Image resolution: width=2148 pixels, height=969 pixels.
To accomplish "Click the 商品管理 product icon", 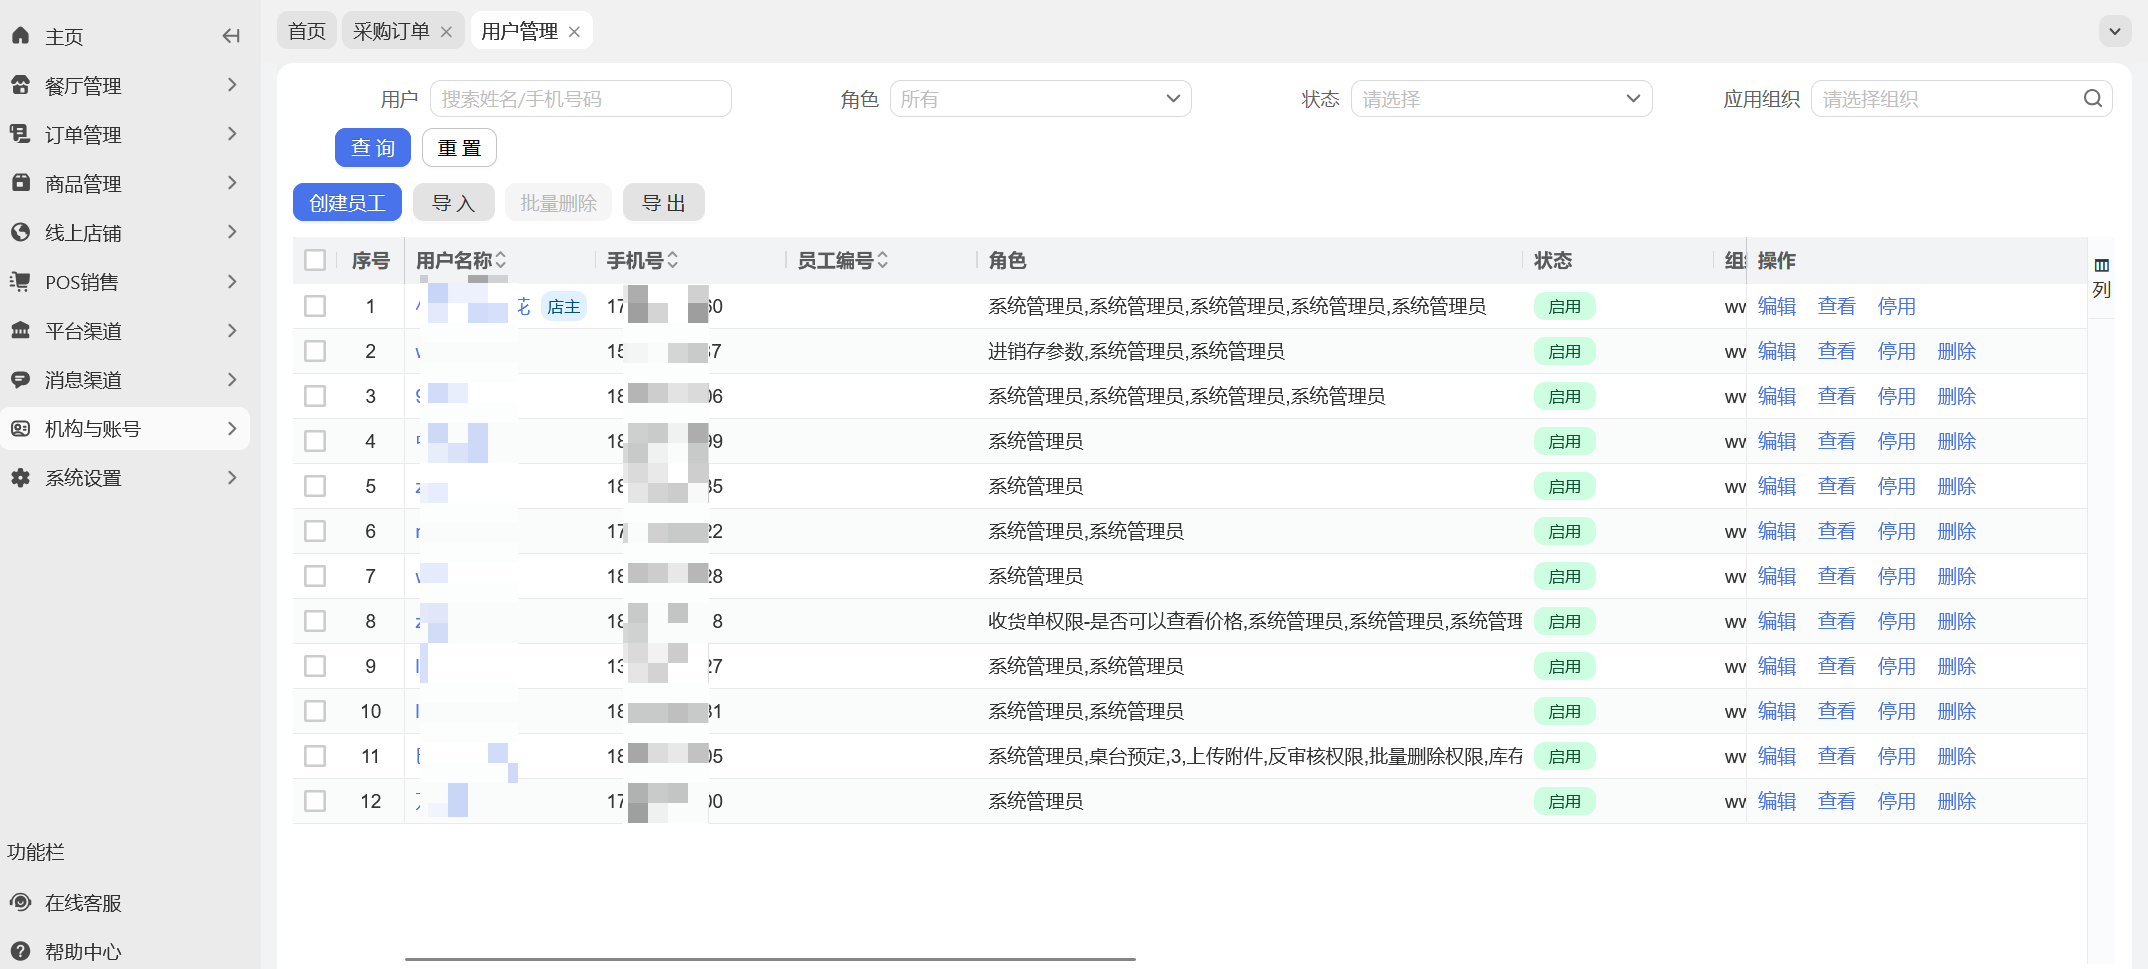I will [20, 183].
